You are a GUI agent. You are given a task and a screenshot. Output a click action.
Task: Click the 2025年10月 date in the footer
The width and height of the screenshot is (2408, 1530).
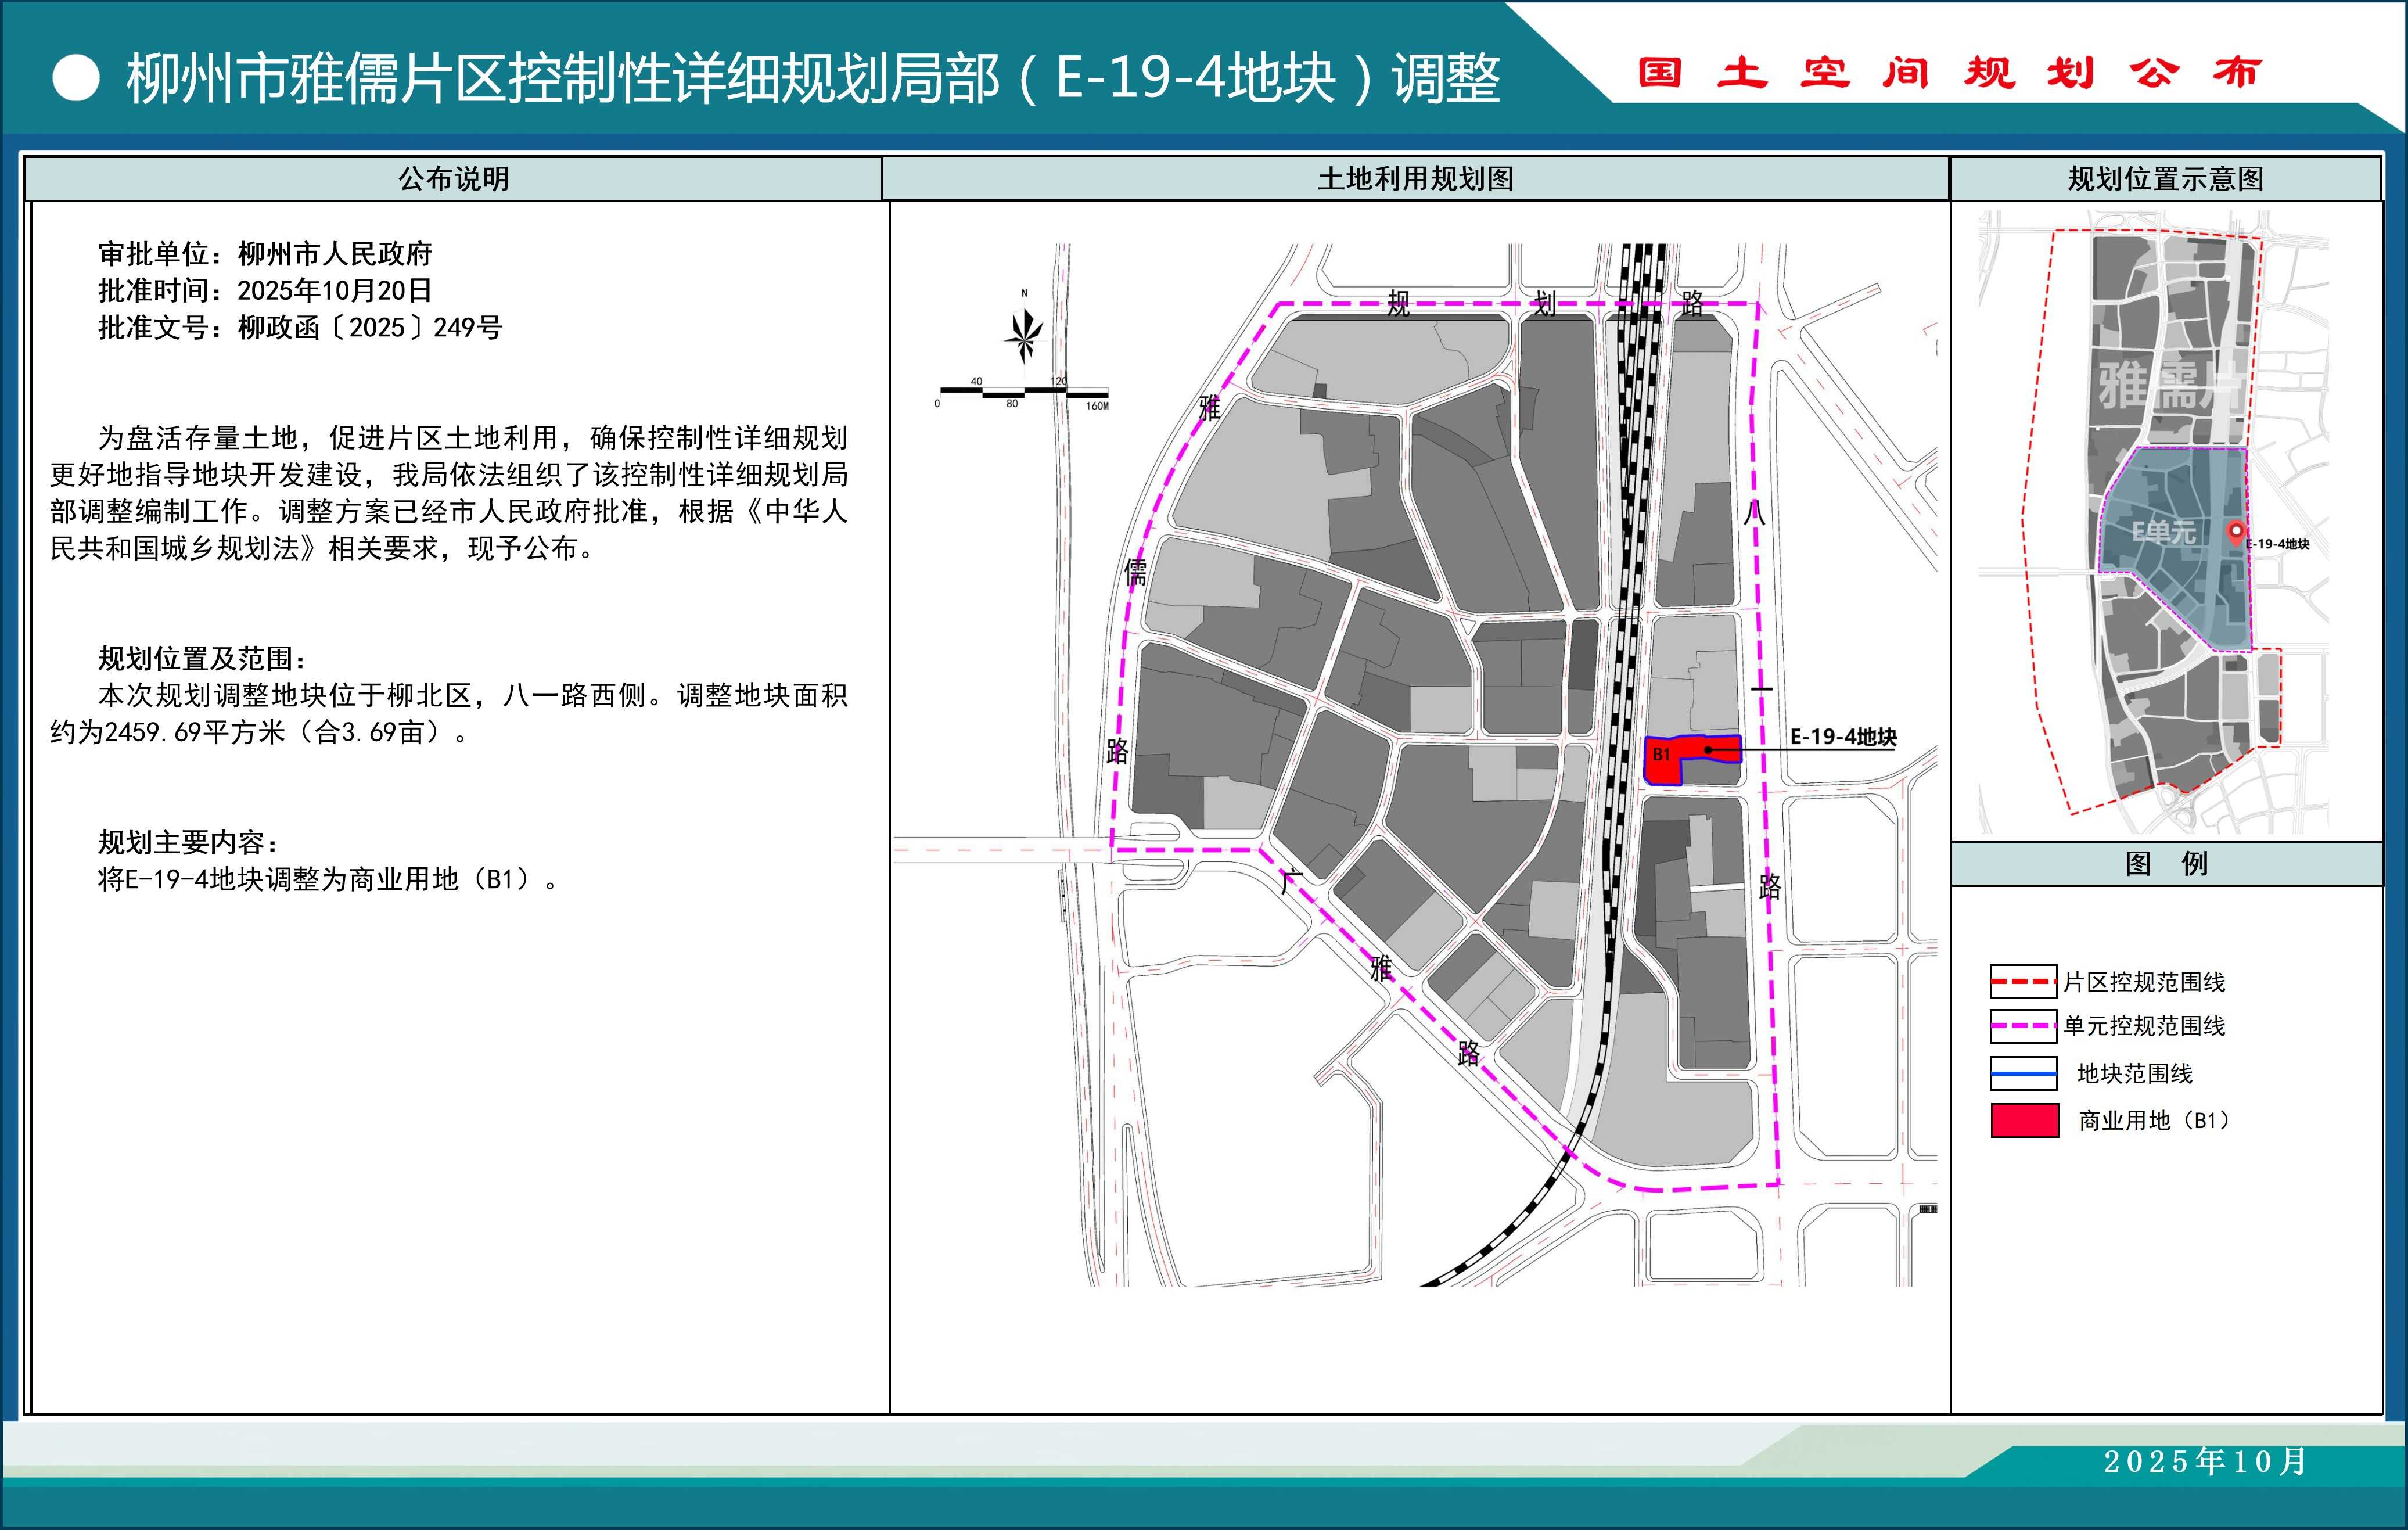pyautogui.click(x=2205, y=1461)
